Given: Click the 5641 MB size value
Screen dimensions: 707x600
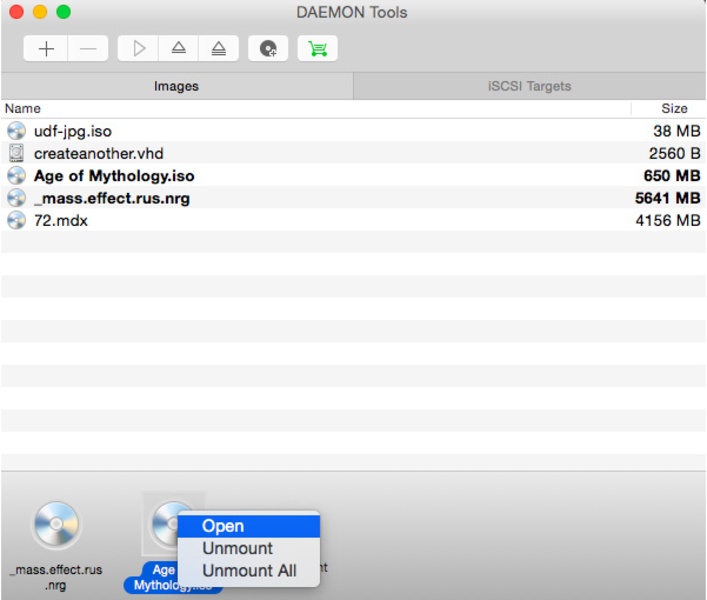Looking at the screenshot, I should 668,198.
